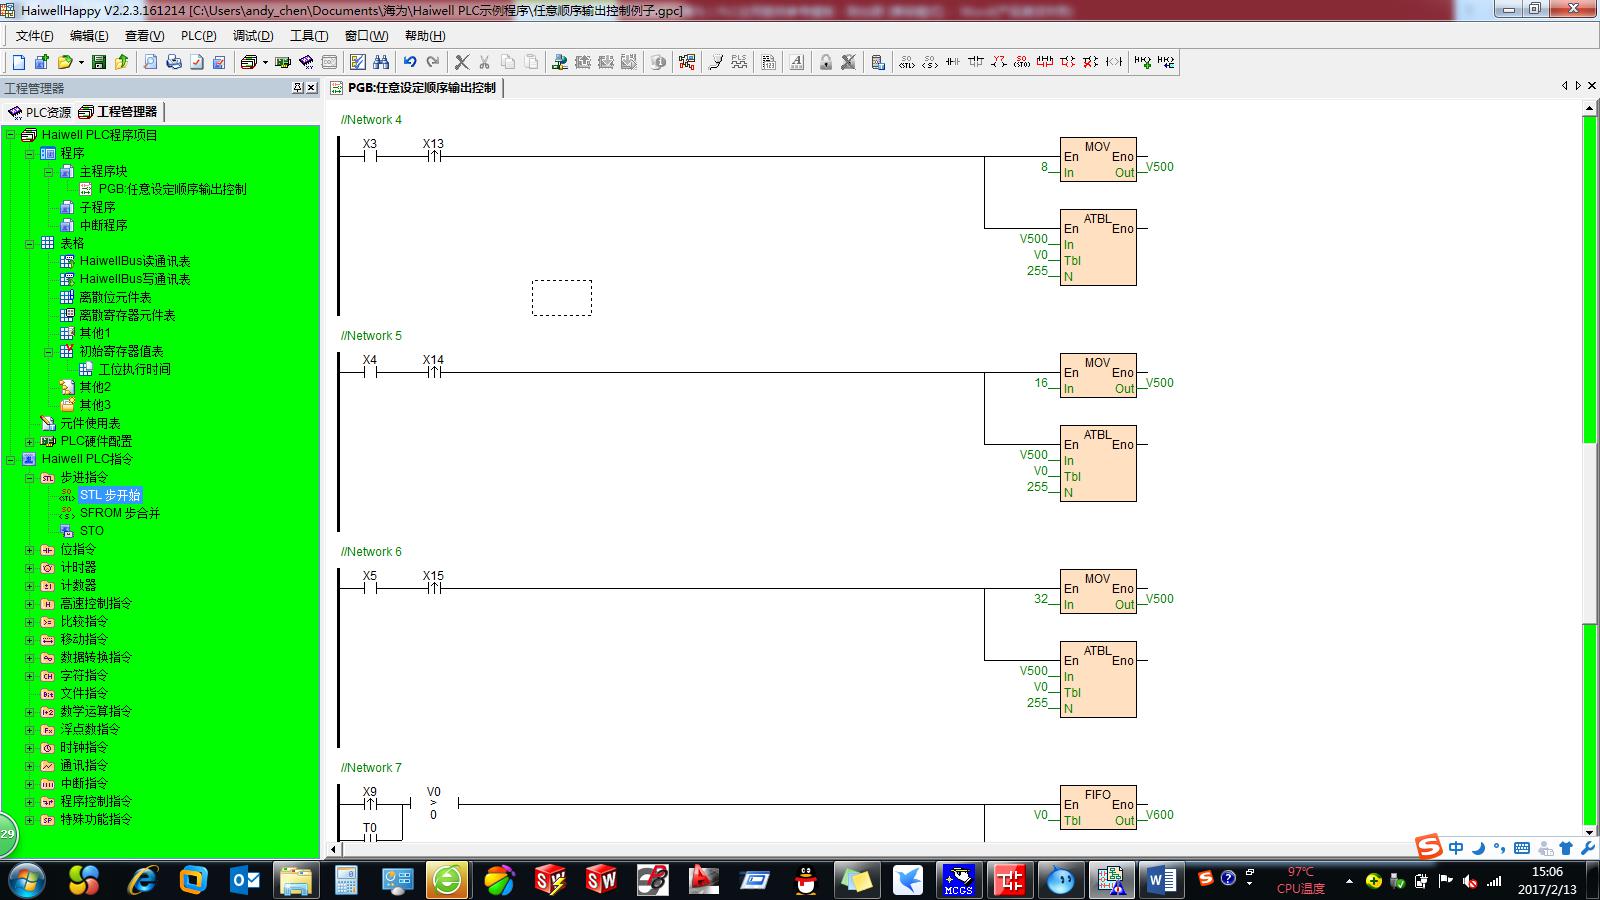
Task: Select SFROM 步合并 instruction in the tree
Action: [x=119, y=513]
